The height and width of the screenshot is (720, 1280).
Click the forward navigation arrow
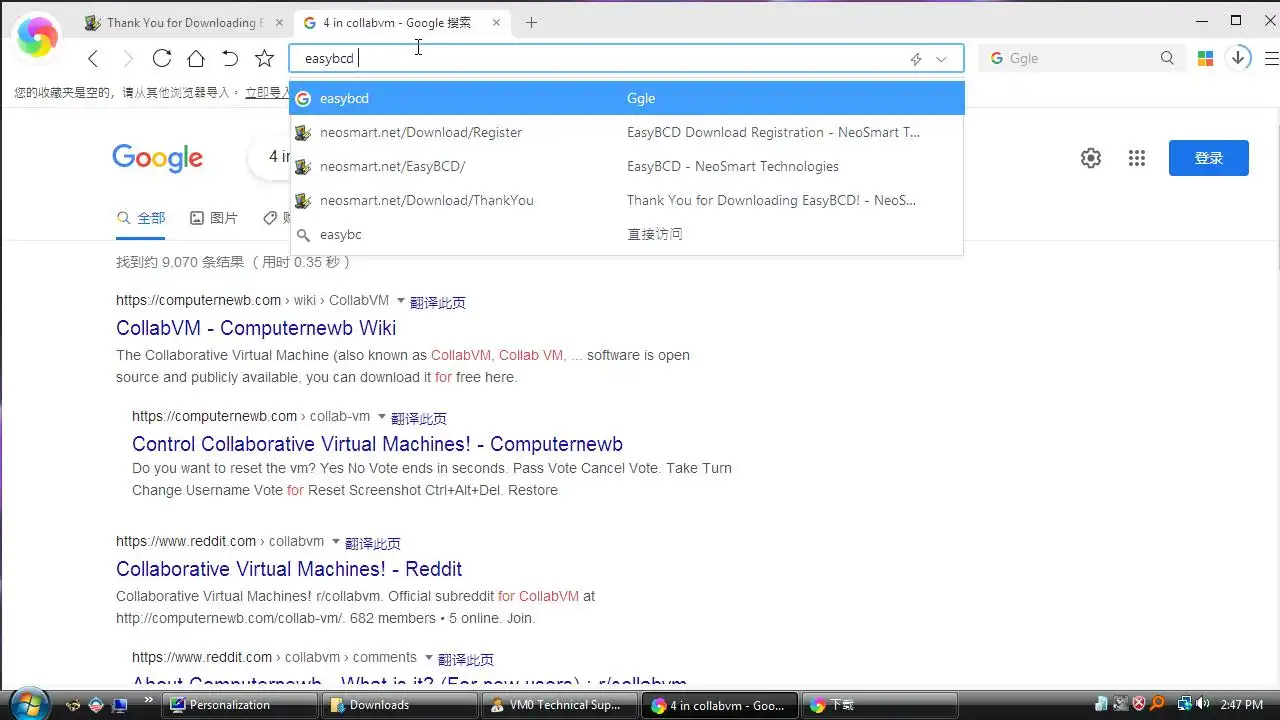(x=127, y=59)
